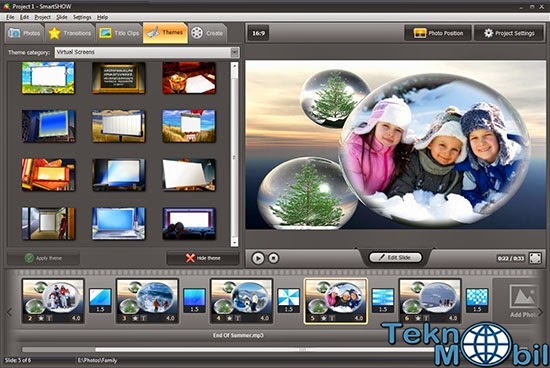Screen dimensions: 550x368
Task: Click the Photos tab camera icon
Action: point(14,33)
